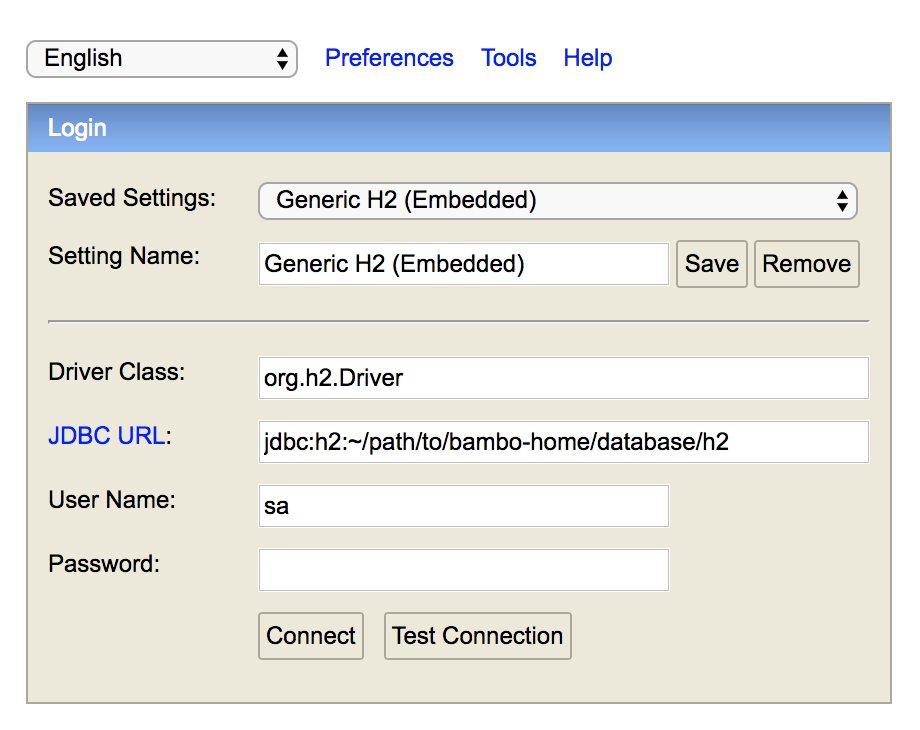Expand the Saved Settings dropdown

click(x=558, y=201)
